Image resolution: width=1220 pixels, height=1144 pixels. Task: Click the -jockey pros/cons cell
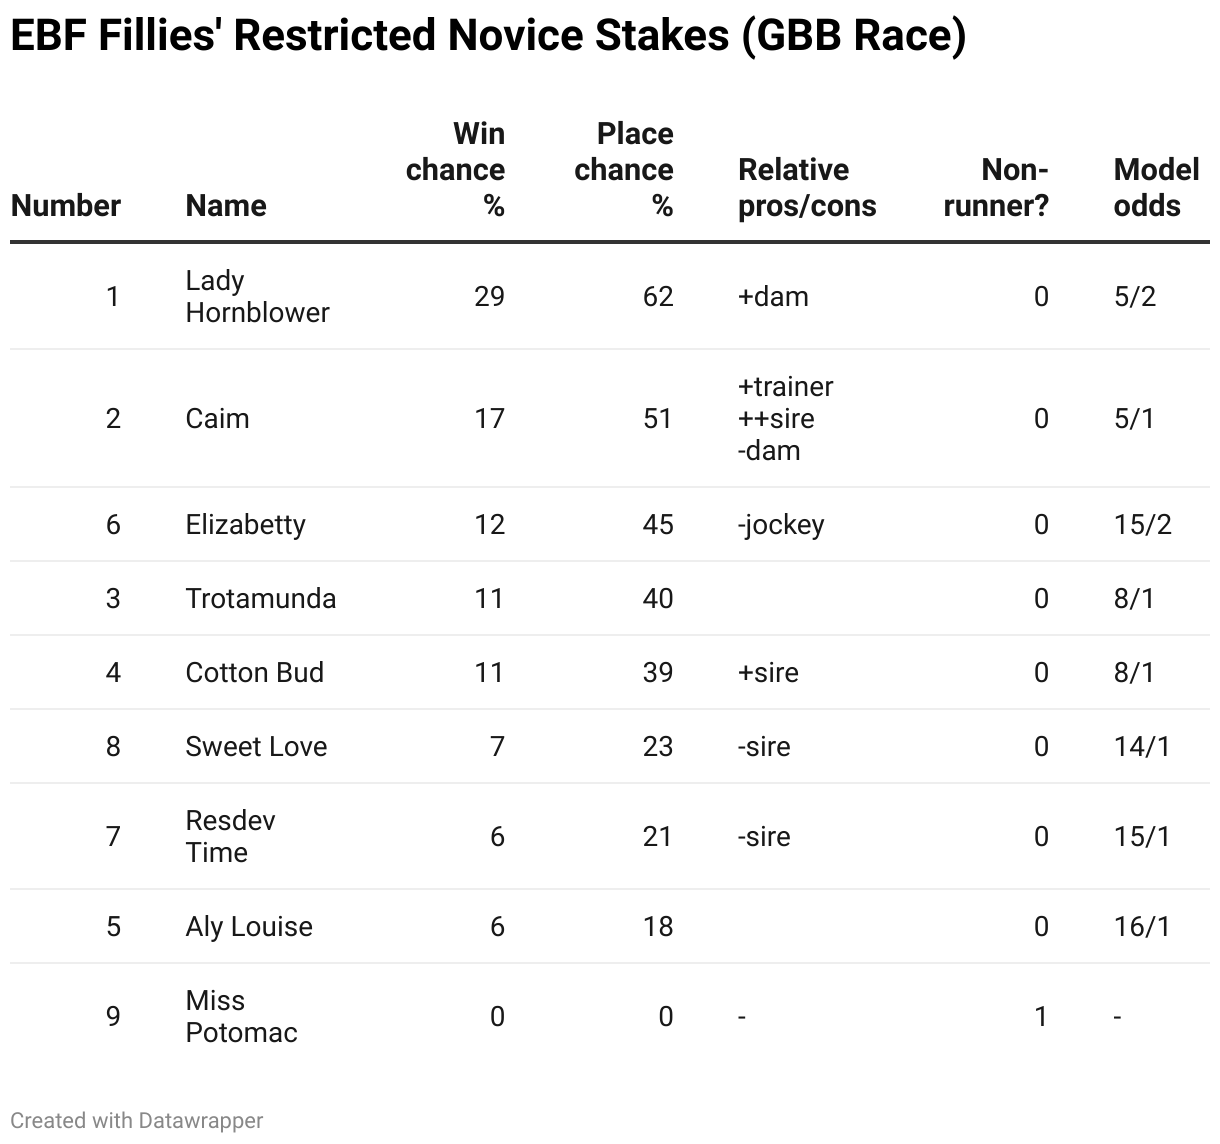point(781,525)
